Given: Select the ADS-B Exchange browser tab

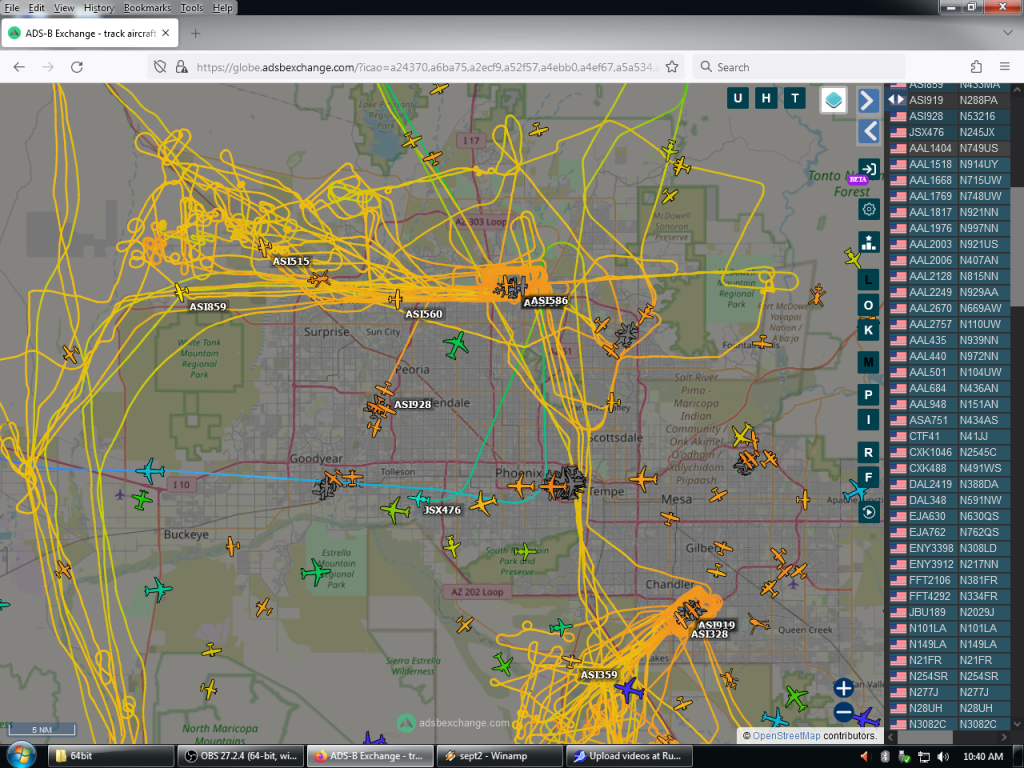Looking at the screenshot, I should coord(89,33).
